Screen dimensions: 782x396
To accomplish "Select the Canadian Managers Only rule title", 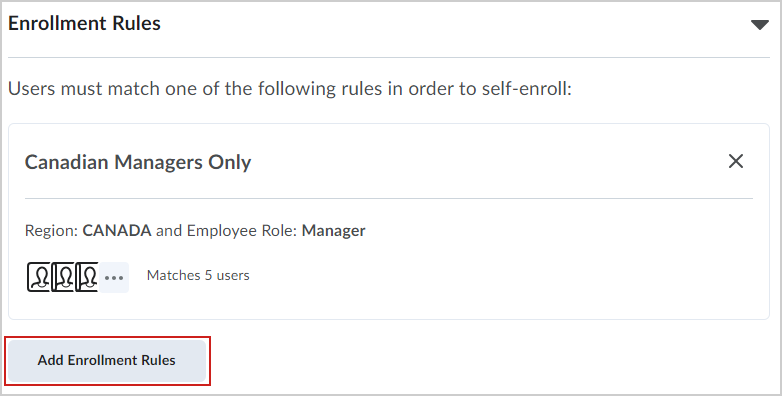I will click(138, 163).
